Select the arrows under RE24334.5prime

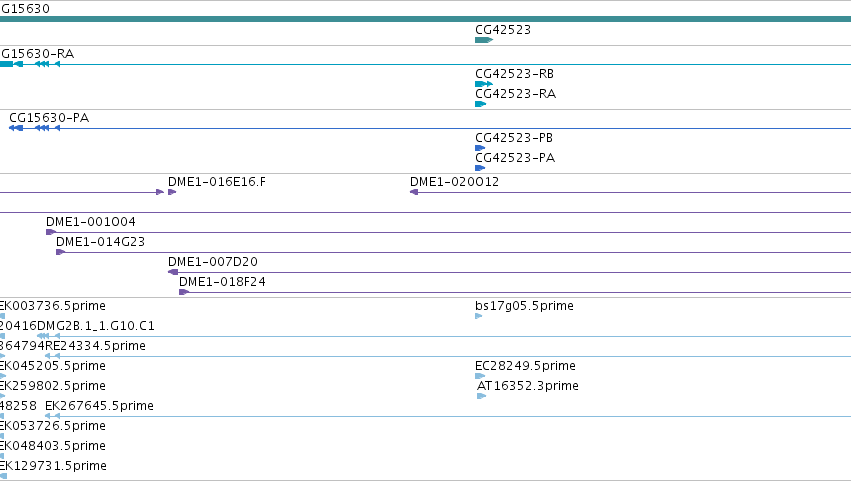52,356
